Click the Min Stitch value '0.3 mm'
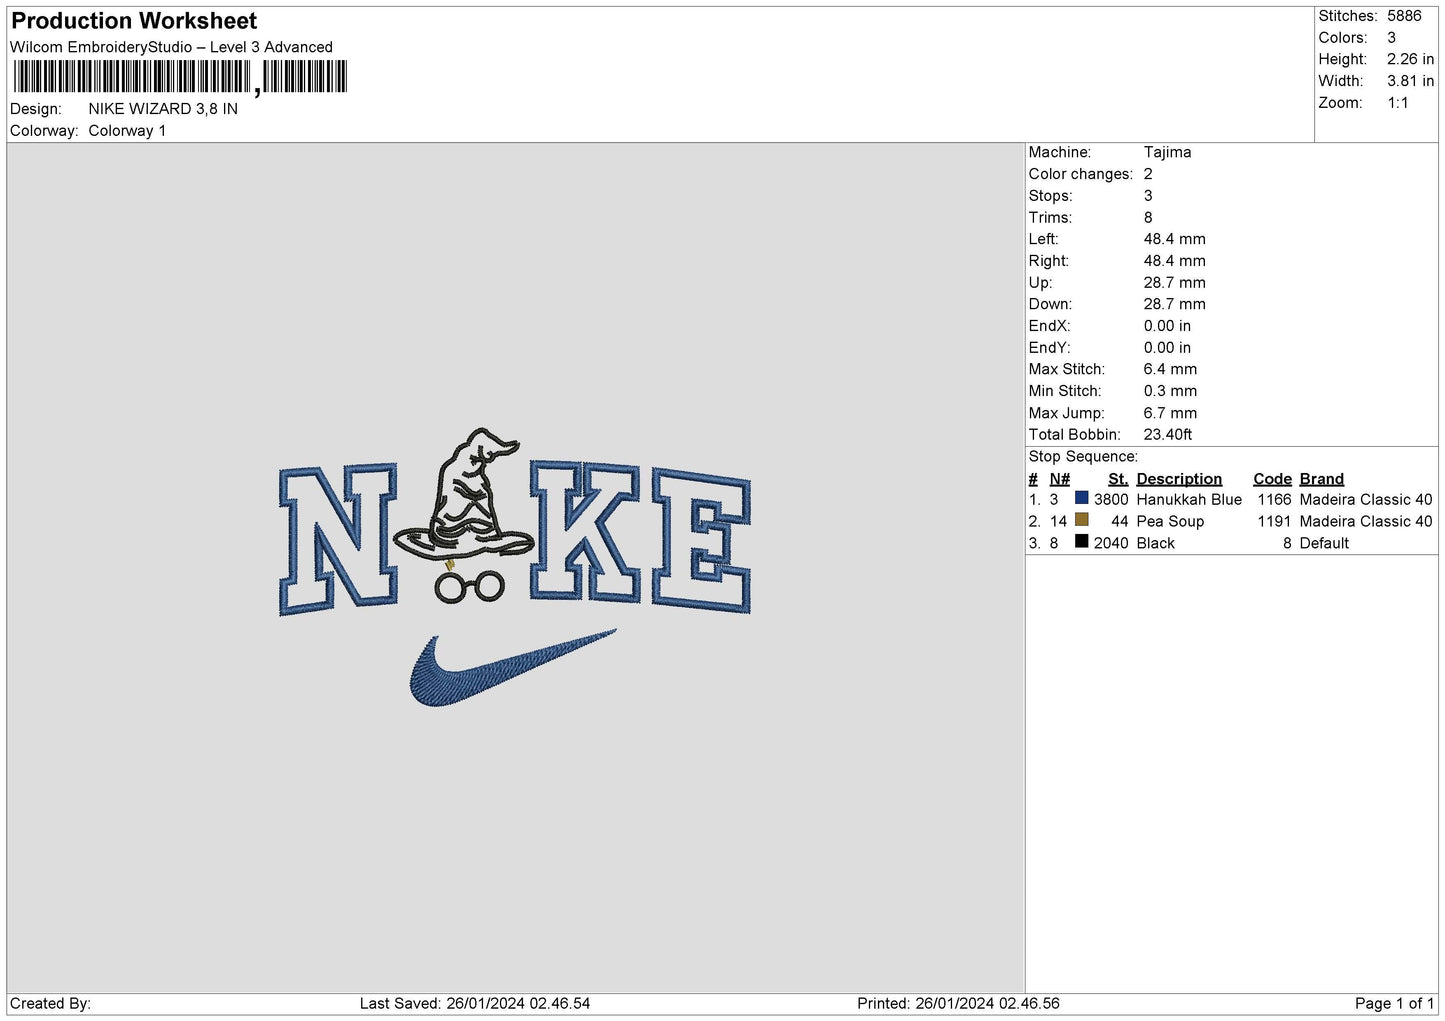 pos(1170,391)
